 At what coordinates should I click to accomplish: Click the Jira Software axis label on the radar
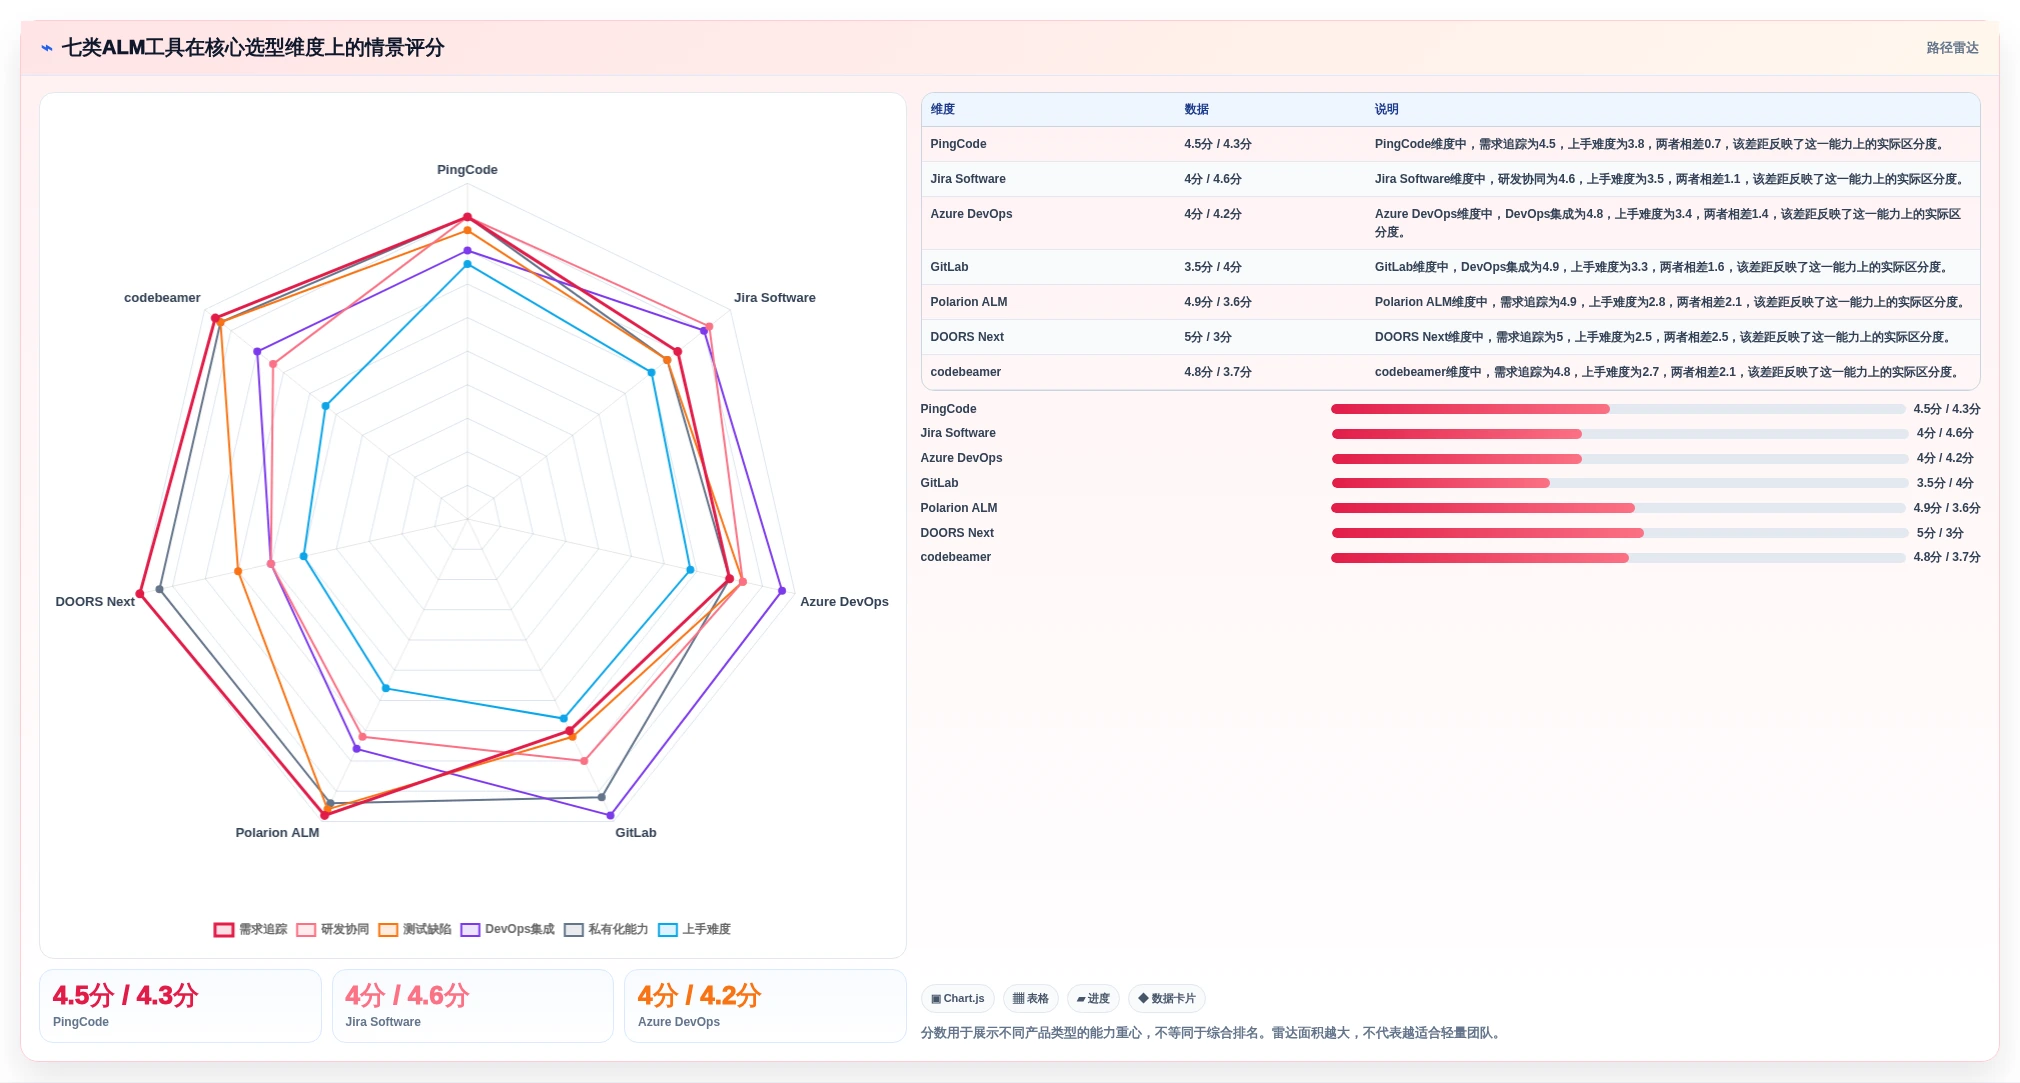775,298
